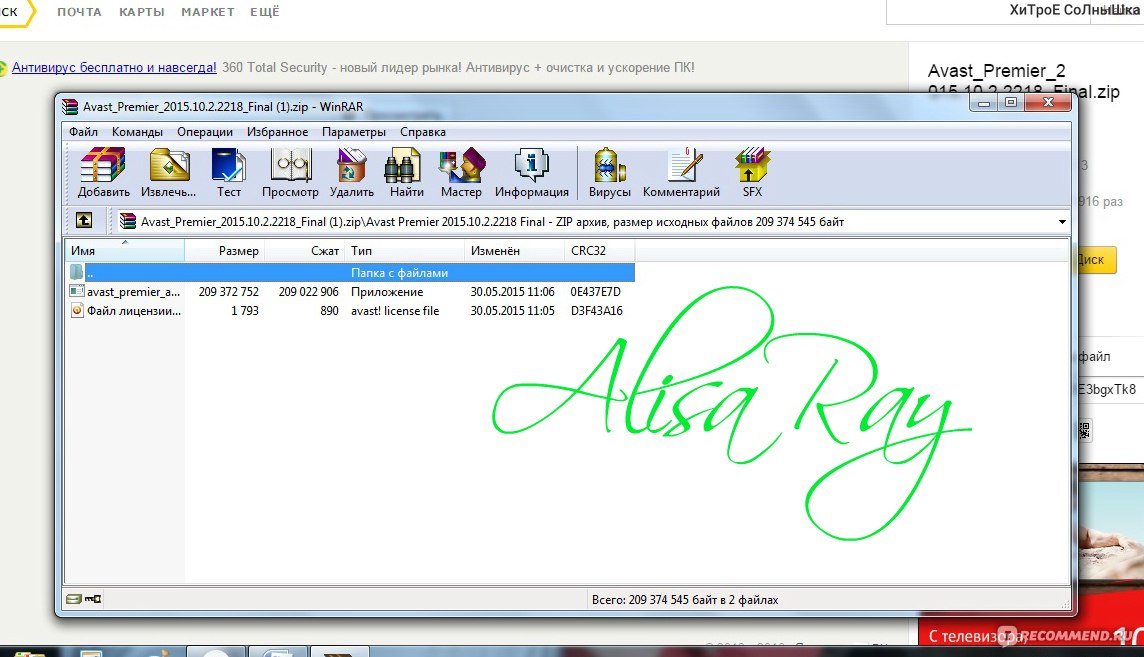Select the parent folder '..' row
Viewport: 1144px width, 657px height.
351,273
